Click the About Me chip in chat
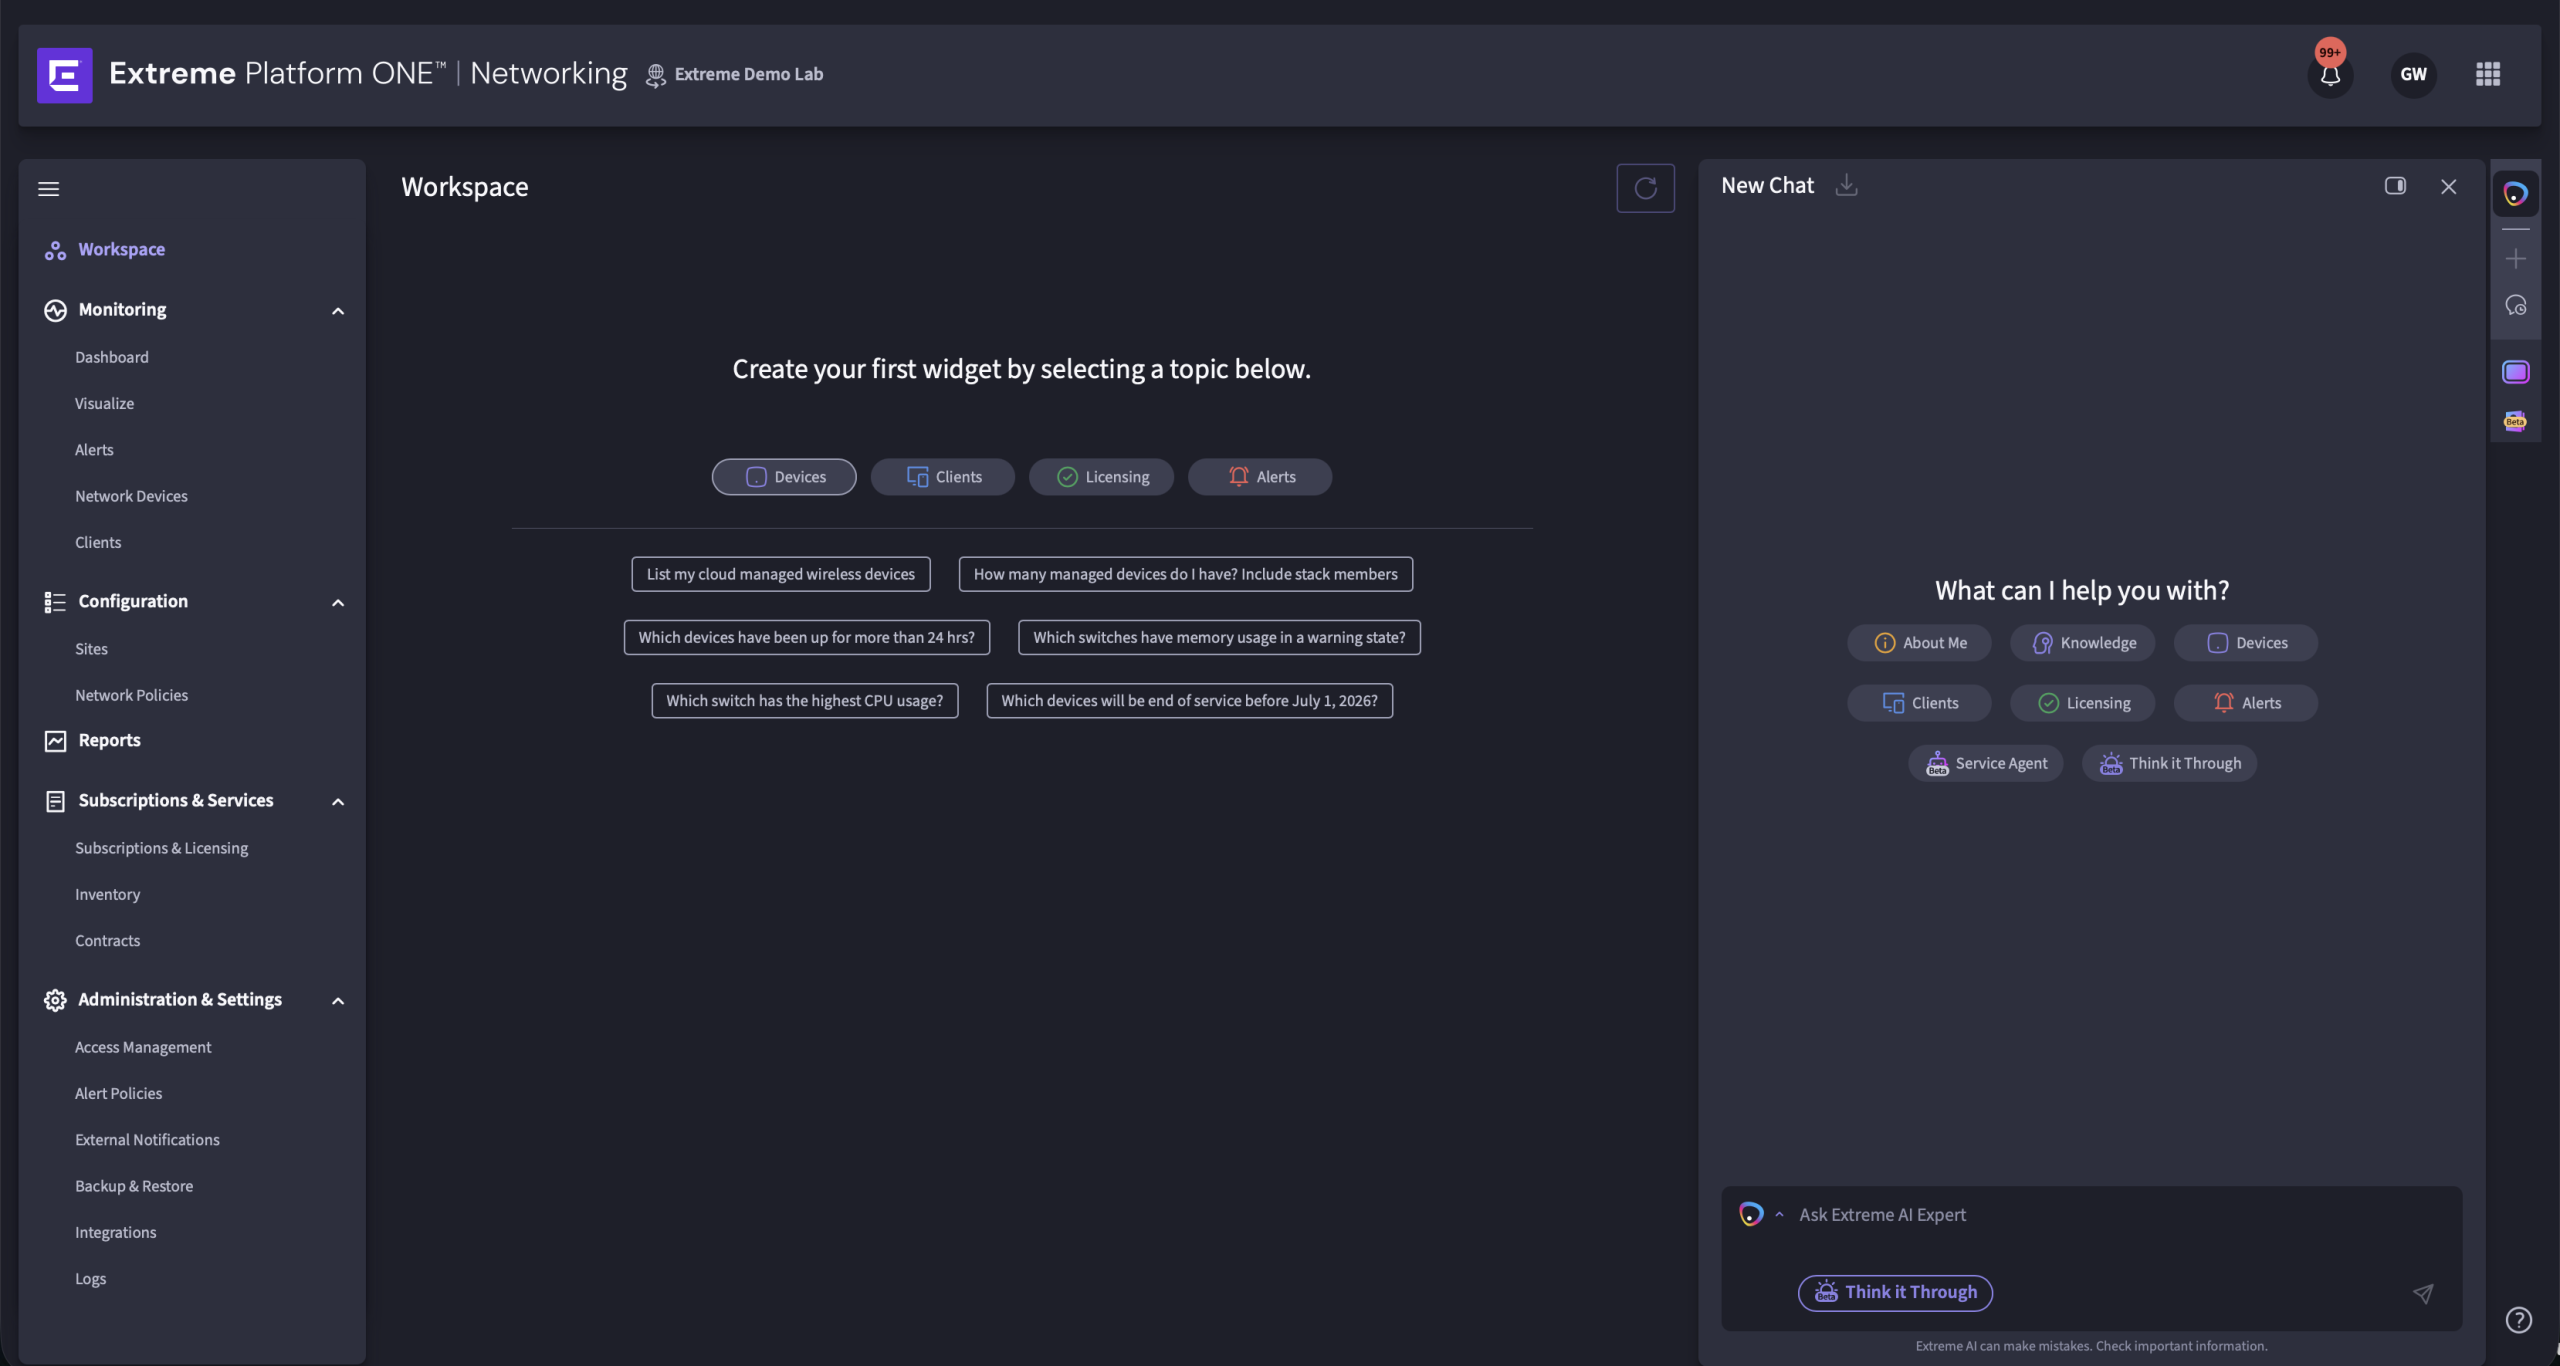 coord(1919,643)
